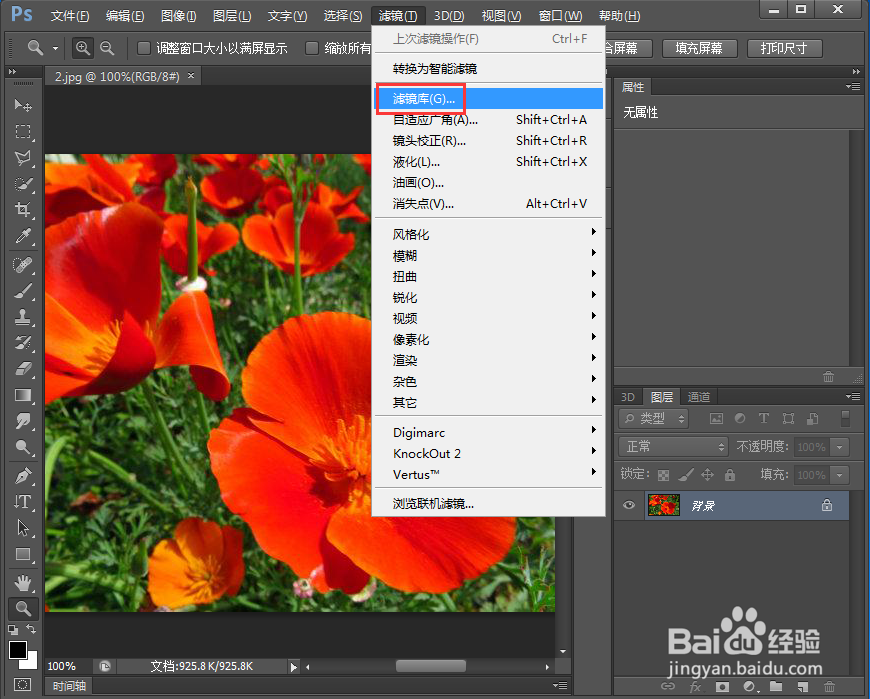The width and height of the screenshot is (870, 699).
Task: Delete layer using trash icon
Action: (829, 687)
